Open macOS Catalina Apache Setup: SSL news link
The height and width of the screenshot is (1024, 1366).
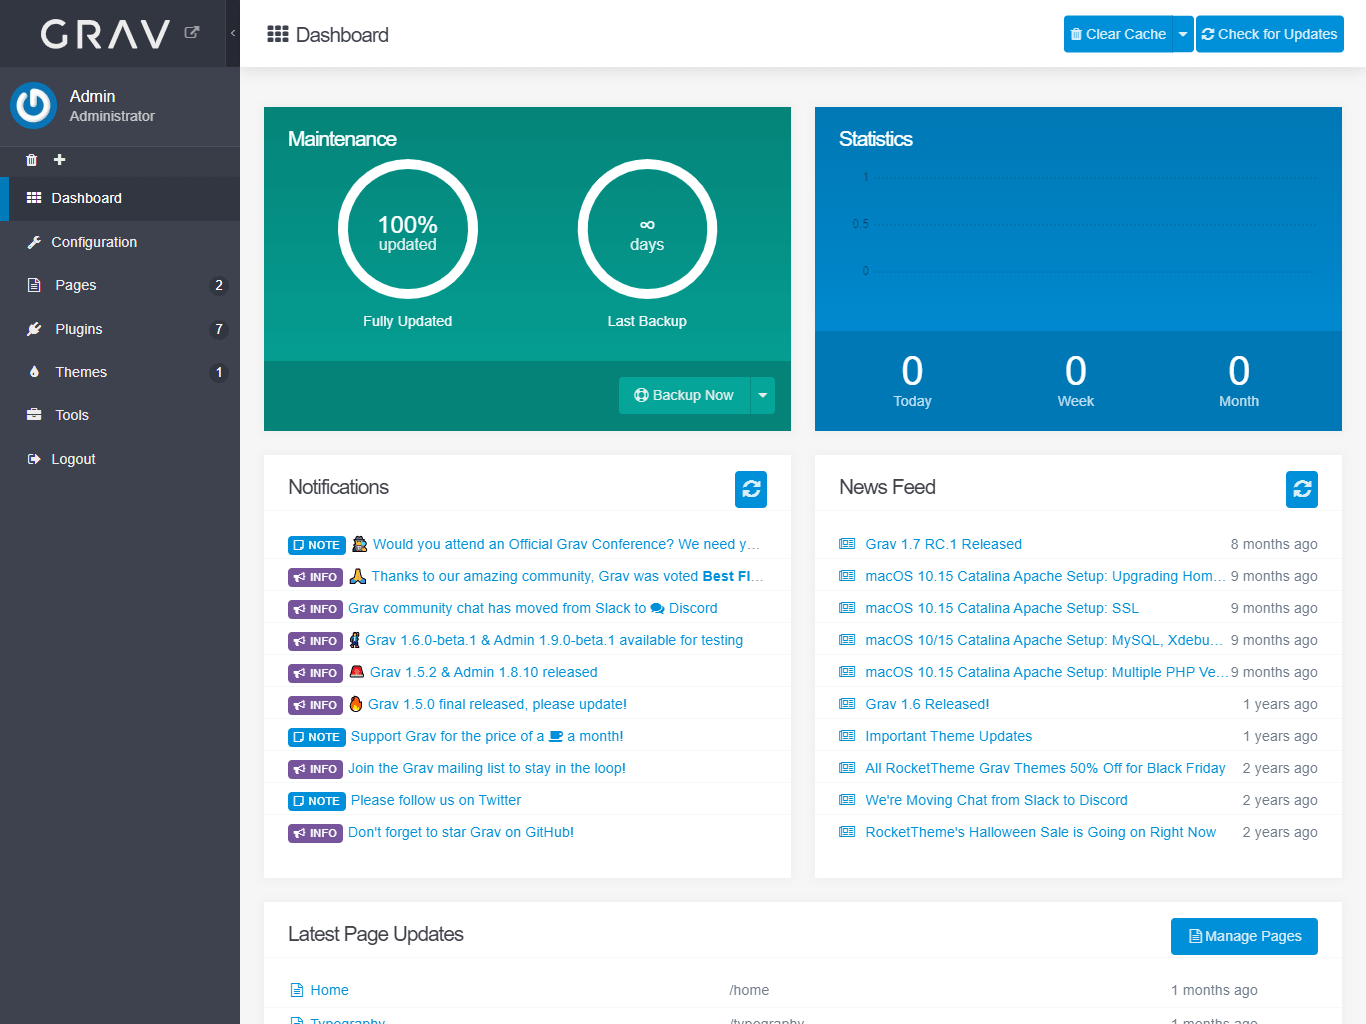(1002, 608)
